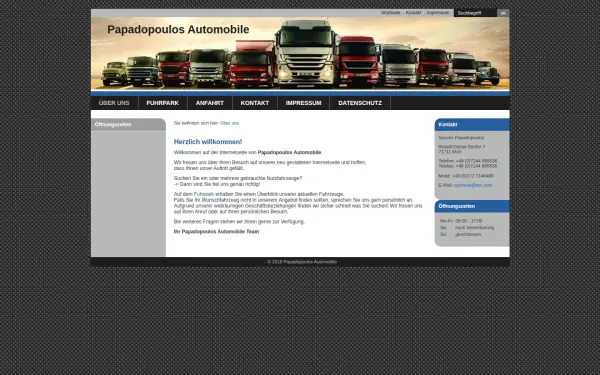Click the Mobil phone number text
Image resolution: width=600 pixels, height=375 pixels.
tap(466, 176)
